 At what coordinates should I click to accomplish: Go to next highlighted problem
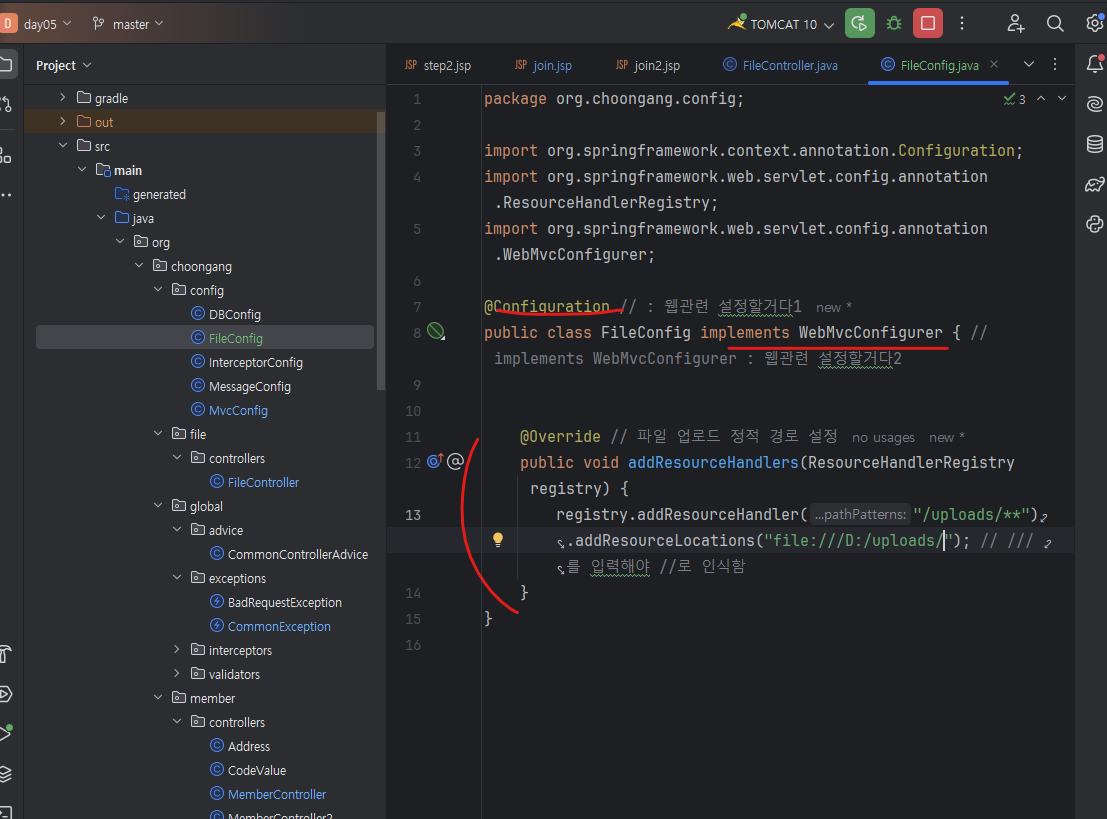click(x=1062, y=99)
